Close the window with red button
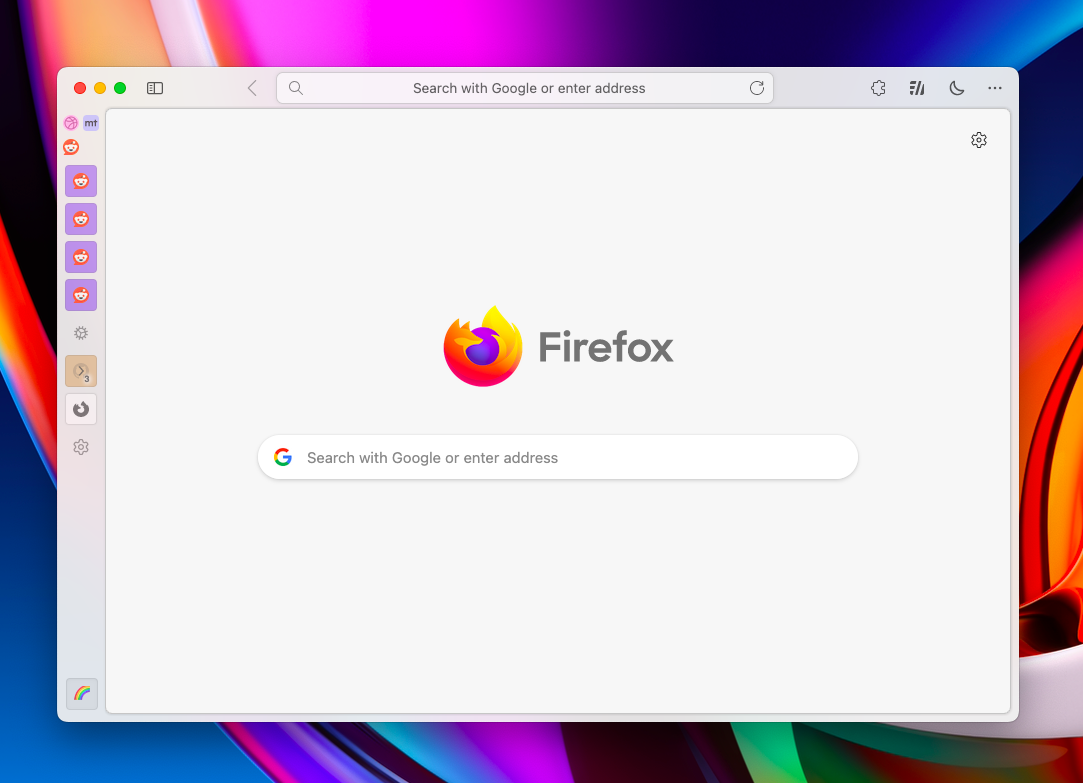The image size is (1083, 783). tap(80, 88)
